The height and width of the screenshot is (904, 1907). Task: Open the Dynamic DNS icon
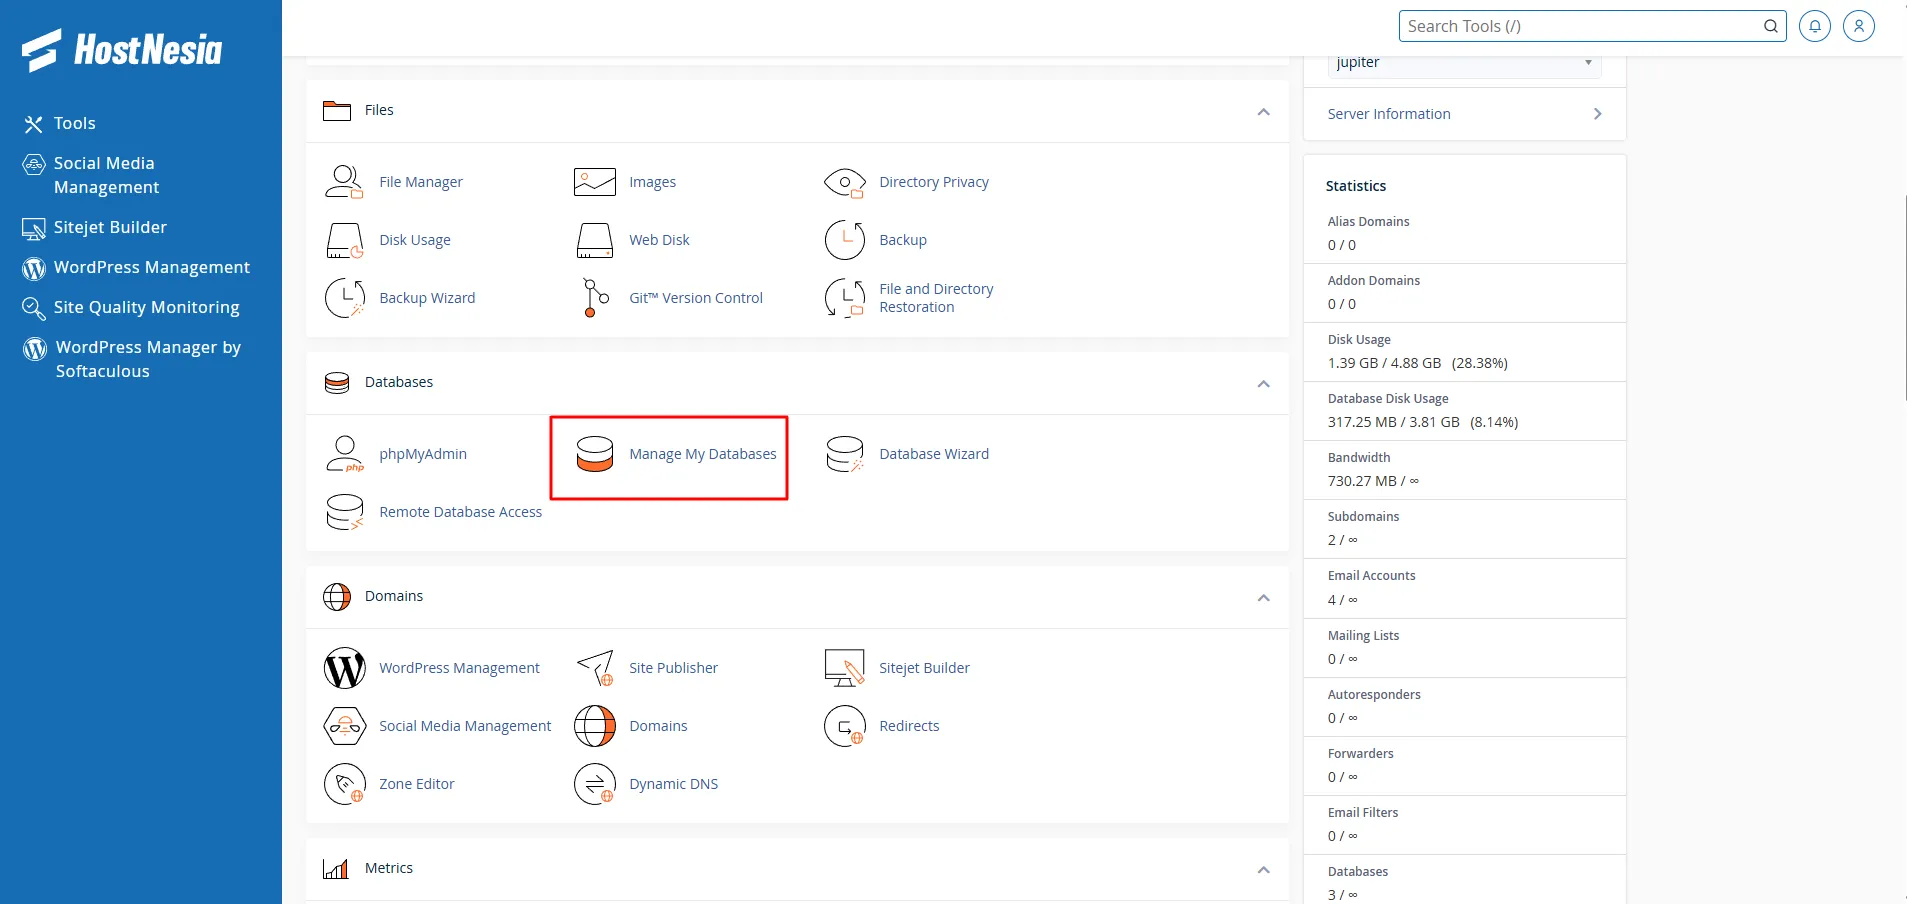pyautogui.click(x=594, y=784)
